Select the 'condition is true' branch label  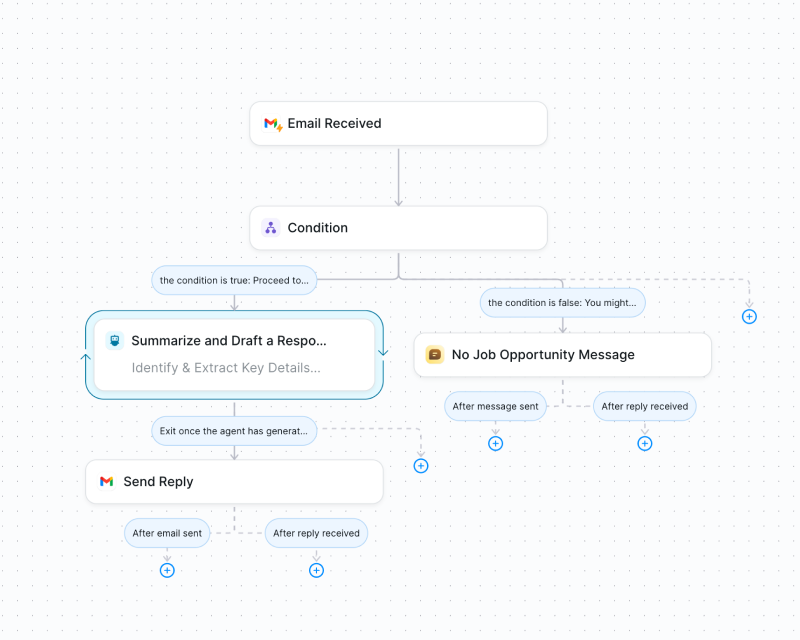[234, 280]
